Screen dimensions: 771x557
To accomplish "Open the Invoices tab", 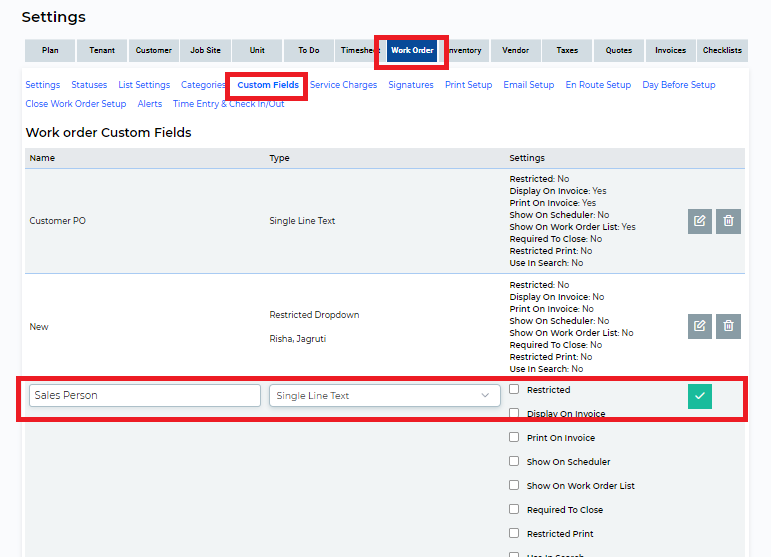I will click(x=670, y=50).
